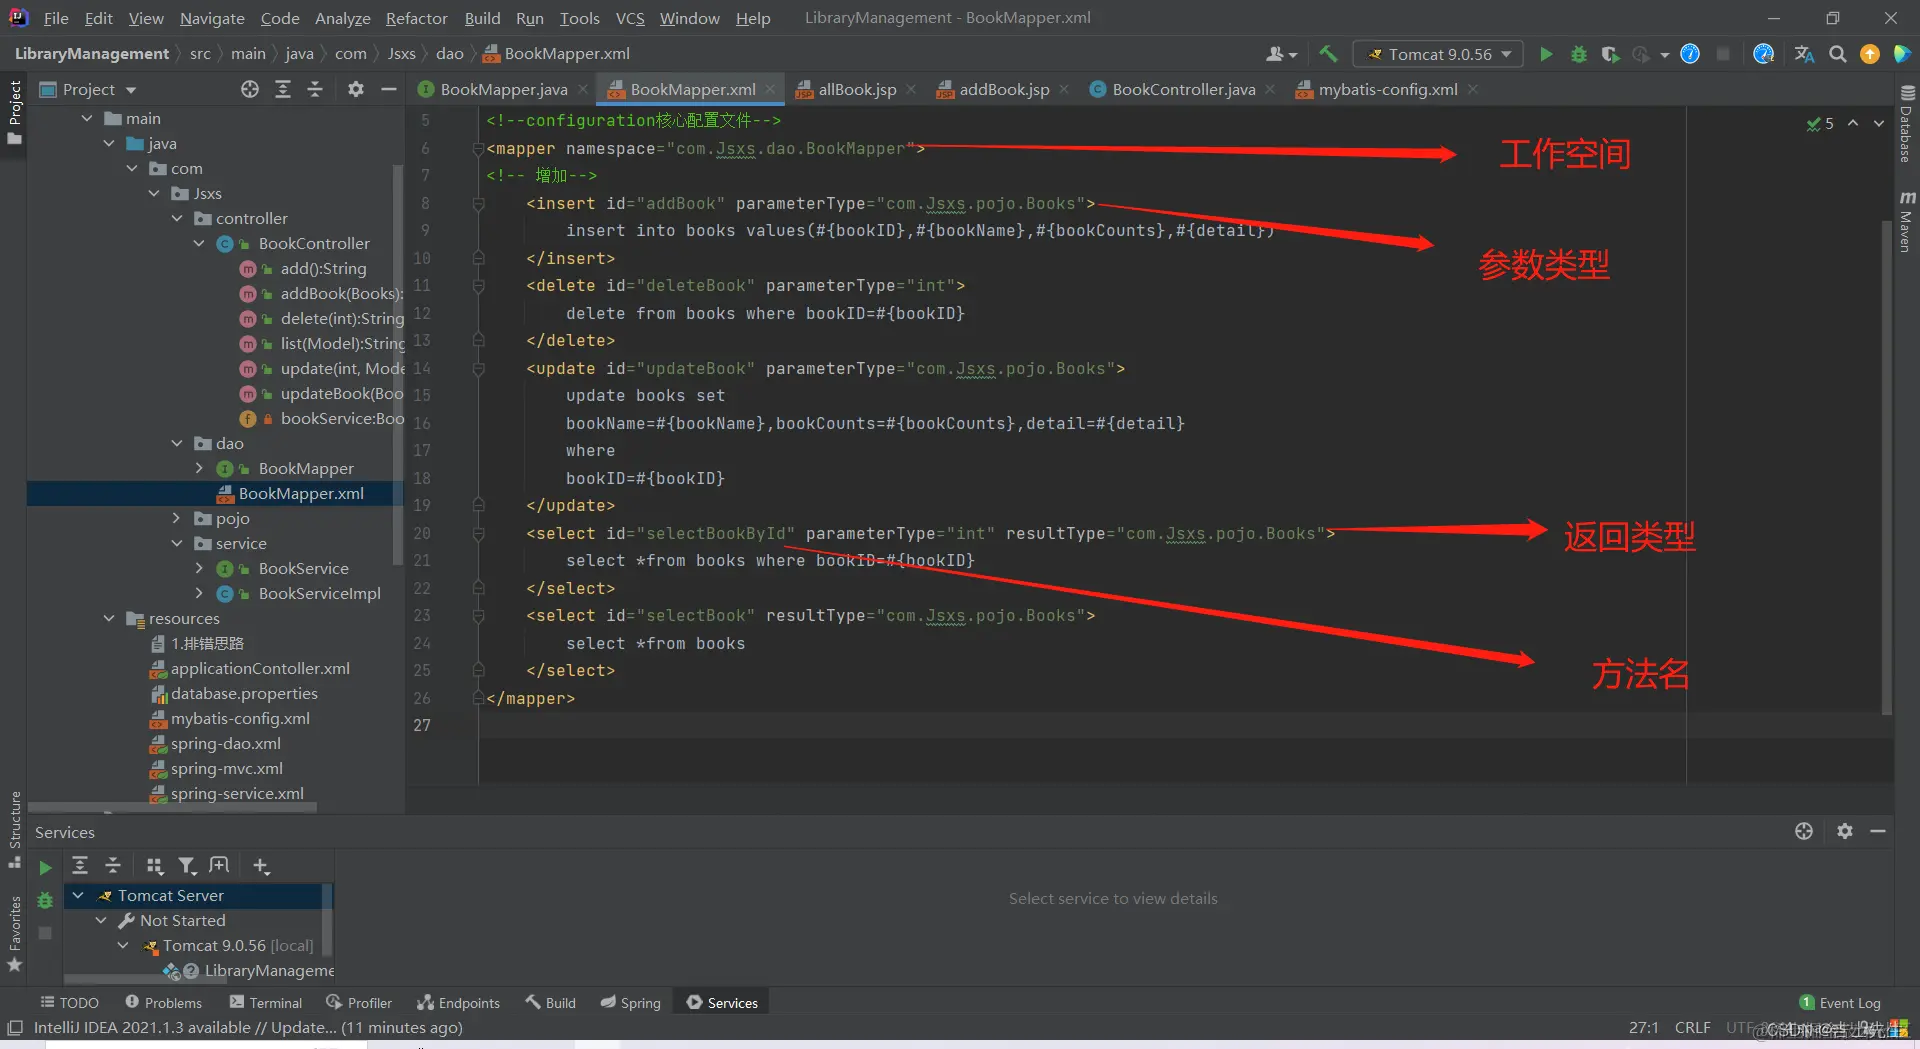Open the Spring tool window
Image resolution: width=1920 pixels, height=1049 pixels.
tap(631, 1002)
